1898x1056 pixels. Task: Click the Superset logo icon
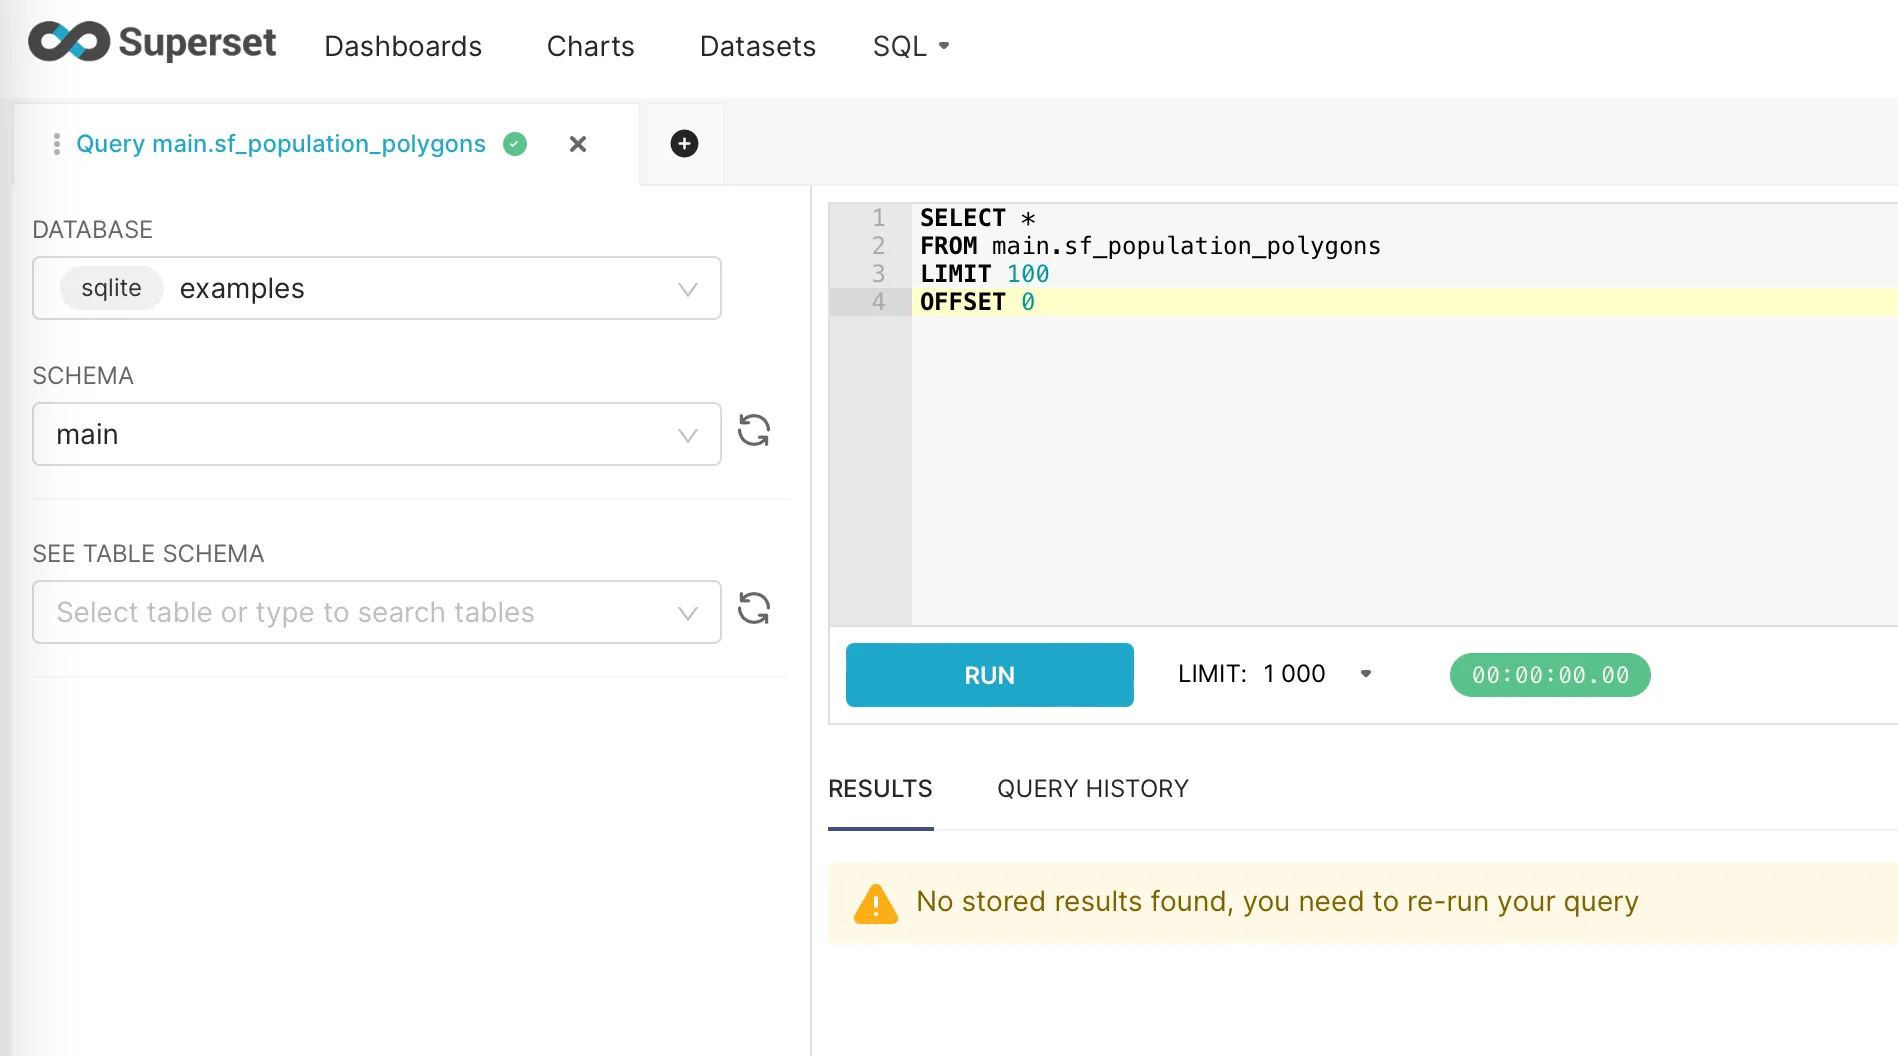coord(68,43)
